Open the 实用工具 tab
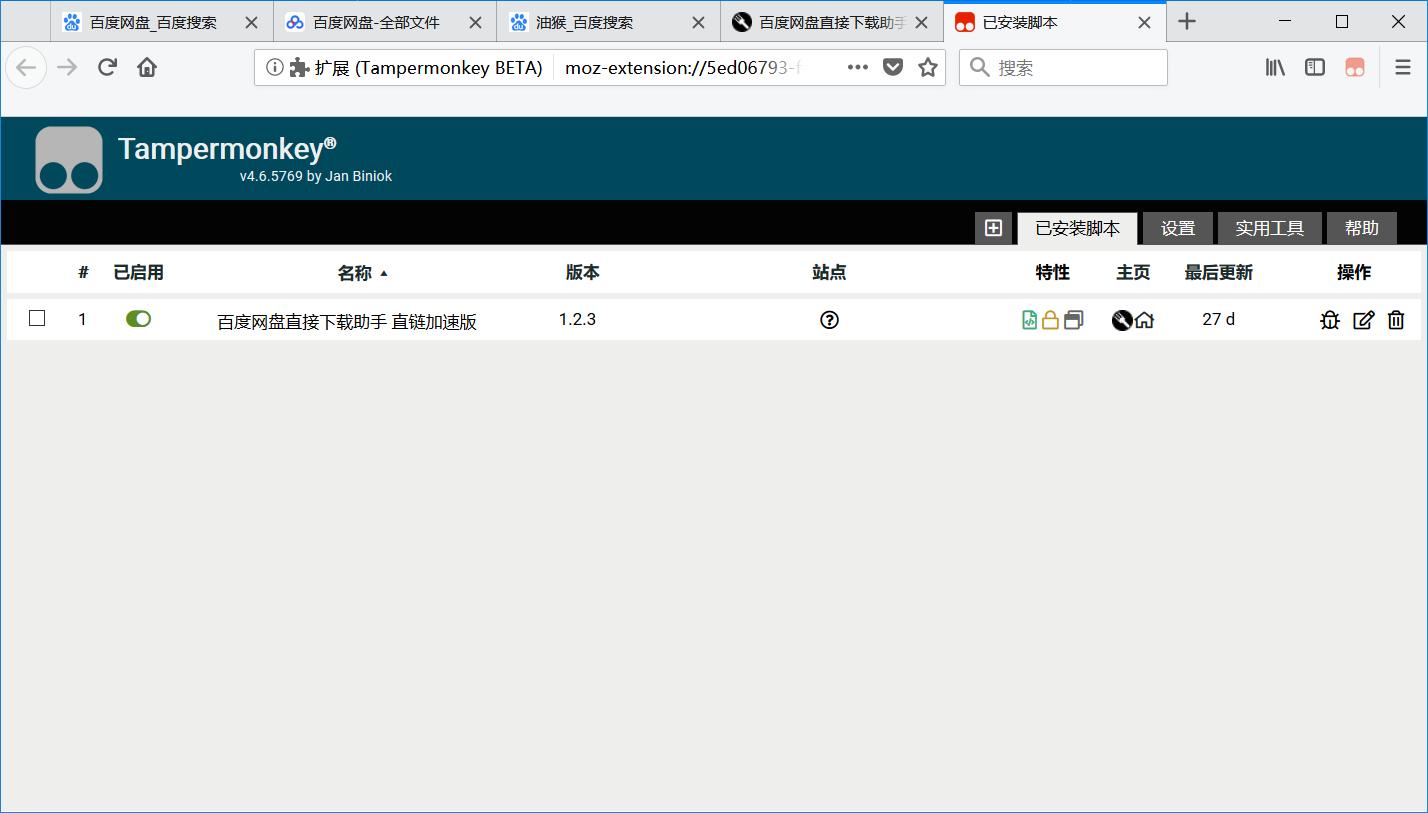Screen dimensions: 1428x813 (x=1269, y=228)
